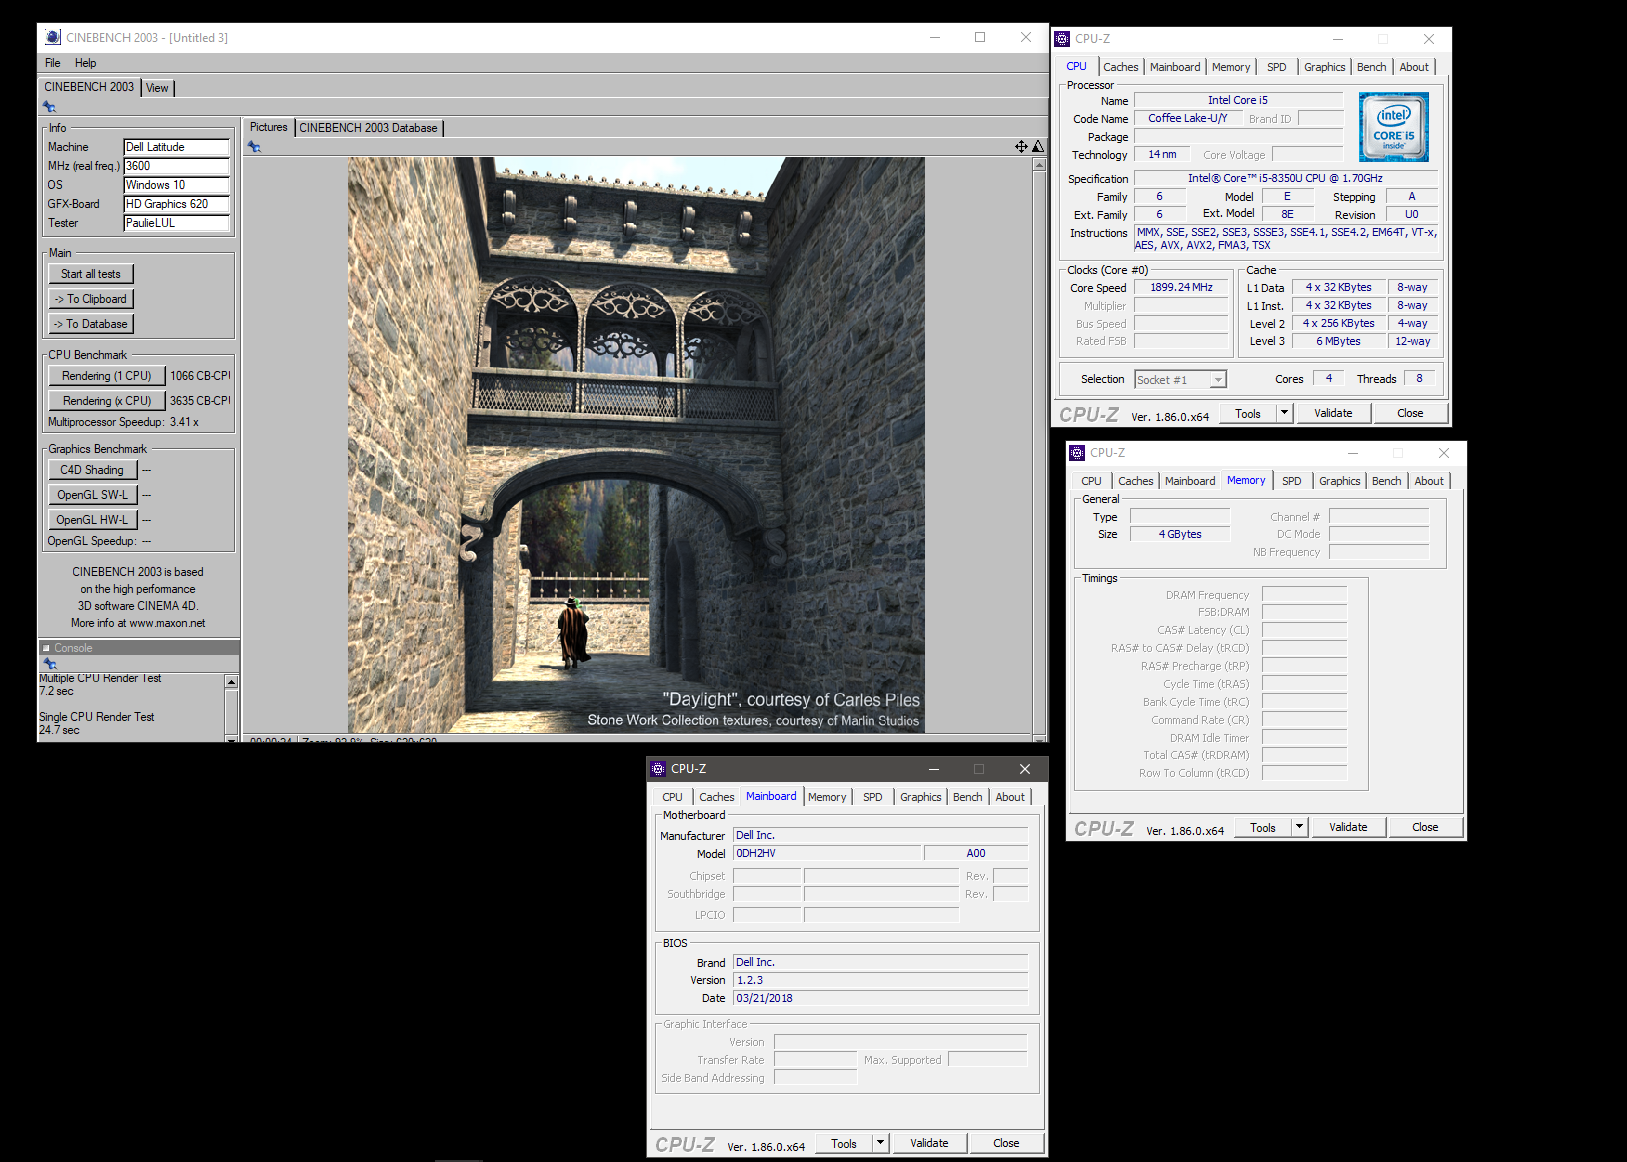Open Graphics tab in the CPU-tab CPU-Z window
The height and width of the screenshot is (1162, 1627).
1325,67
